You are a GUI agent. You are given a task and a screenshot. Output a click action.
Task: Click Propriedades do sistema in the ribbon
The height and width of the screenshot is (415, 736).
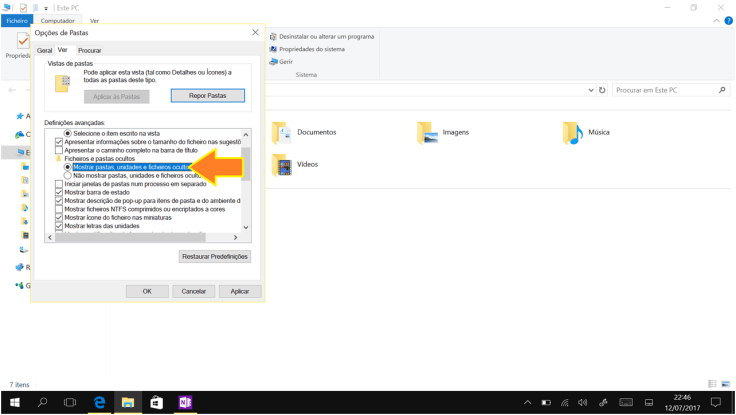pyautogui.click(x=311, y=49)
